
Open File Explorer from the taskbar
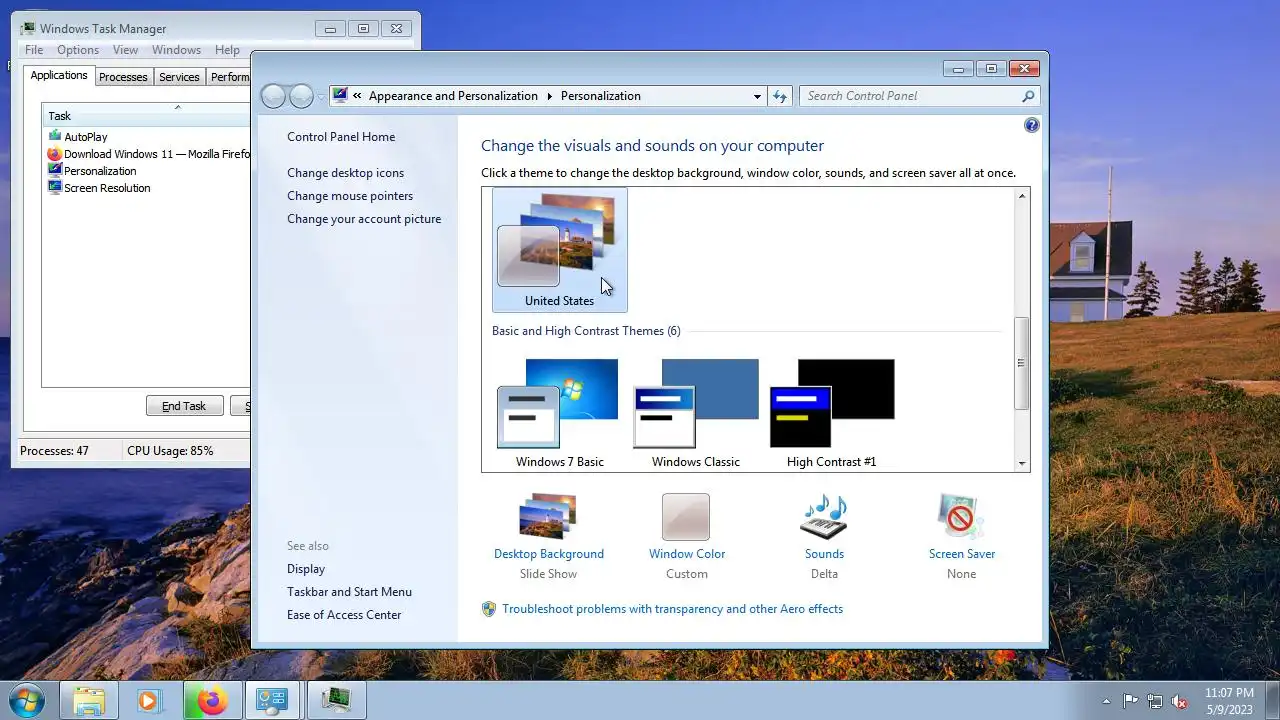pyautogui.click(x=89, y=701)
